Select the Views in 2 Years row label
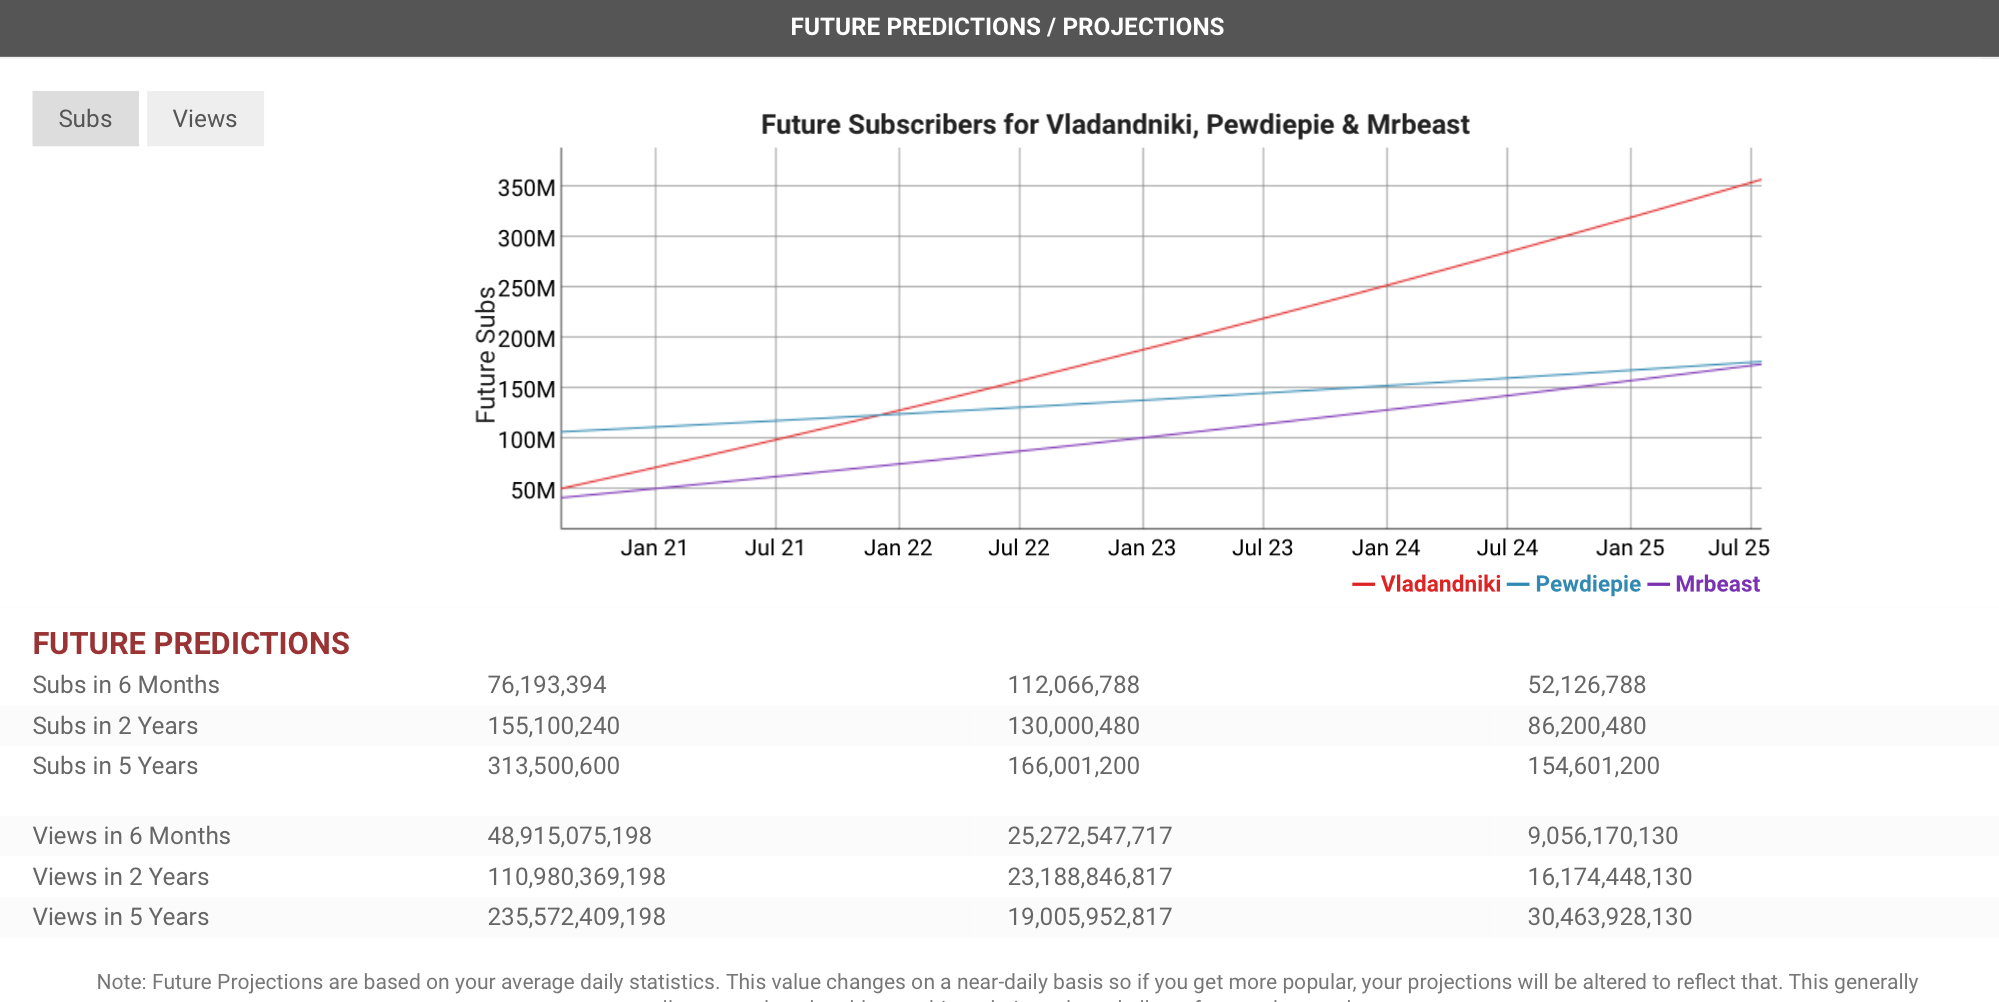Screen dimensions: 1999x1002 [x=121, y=877]
